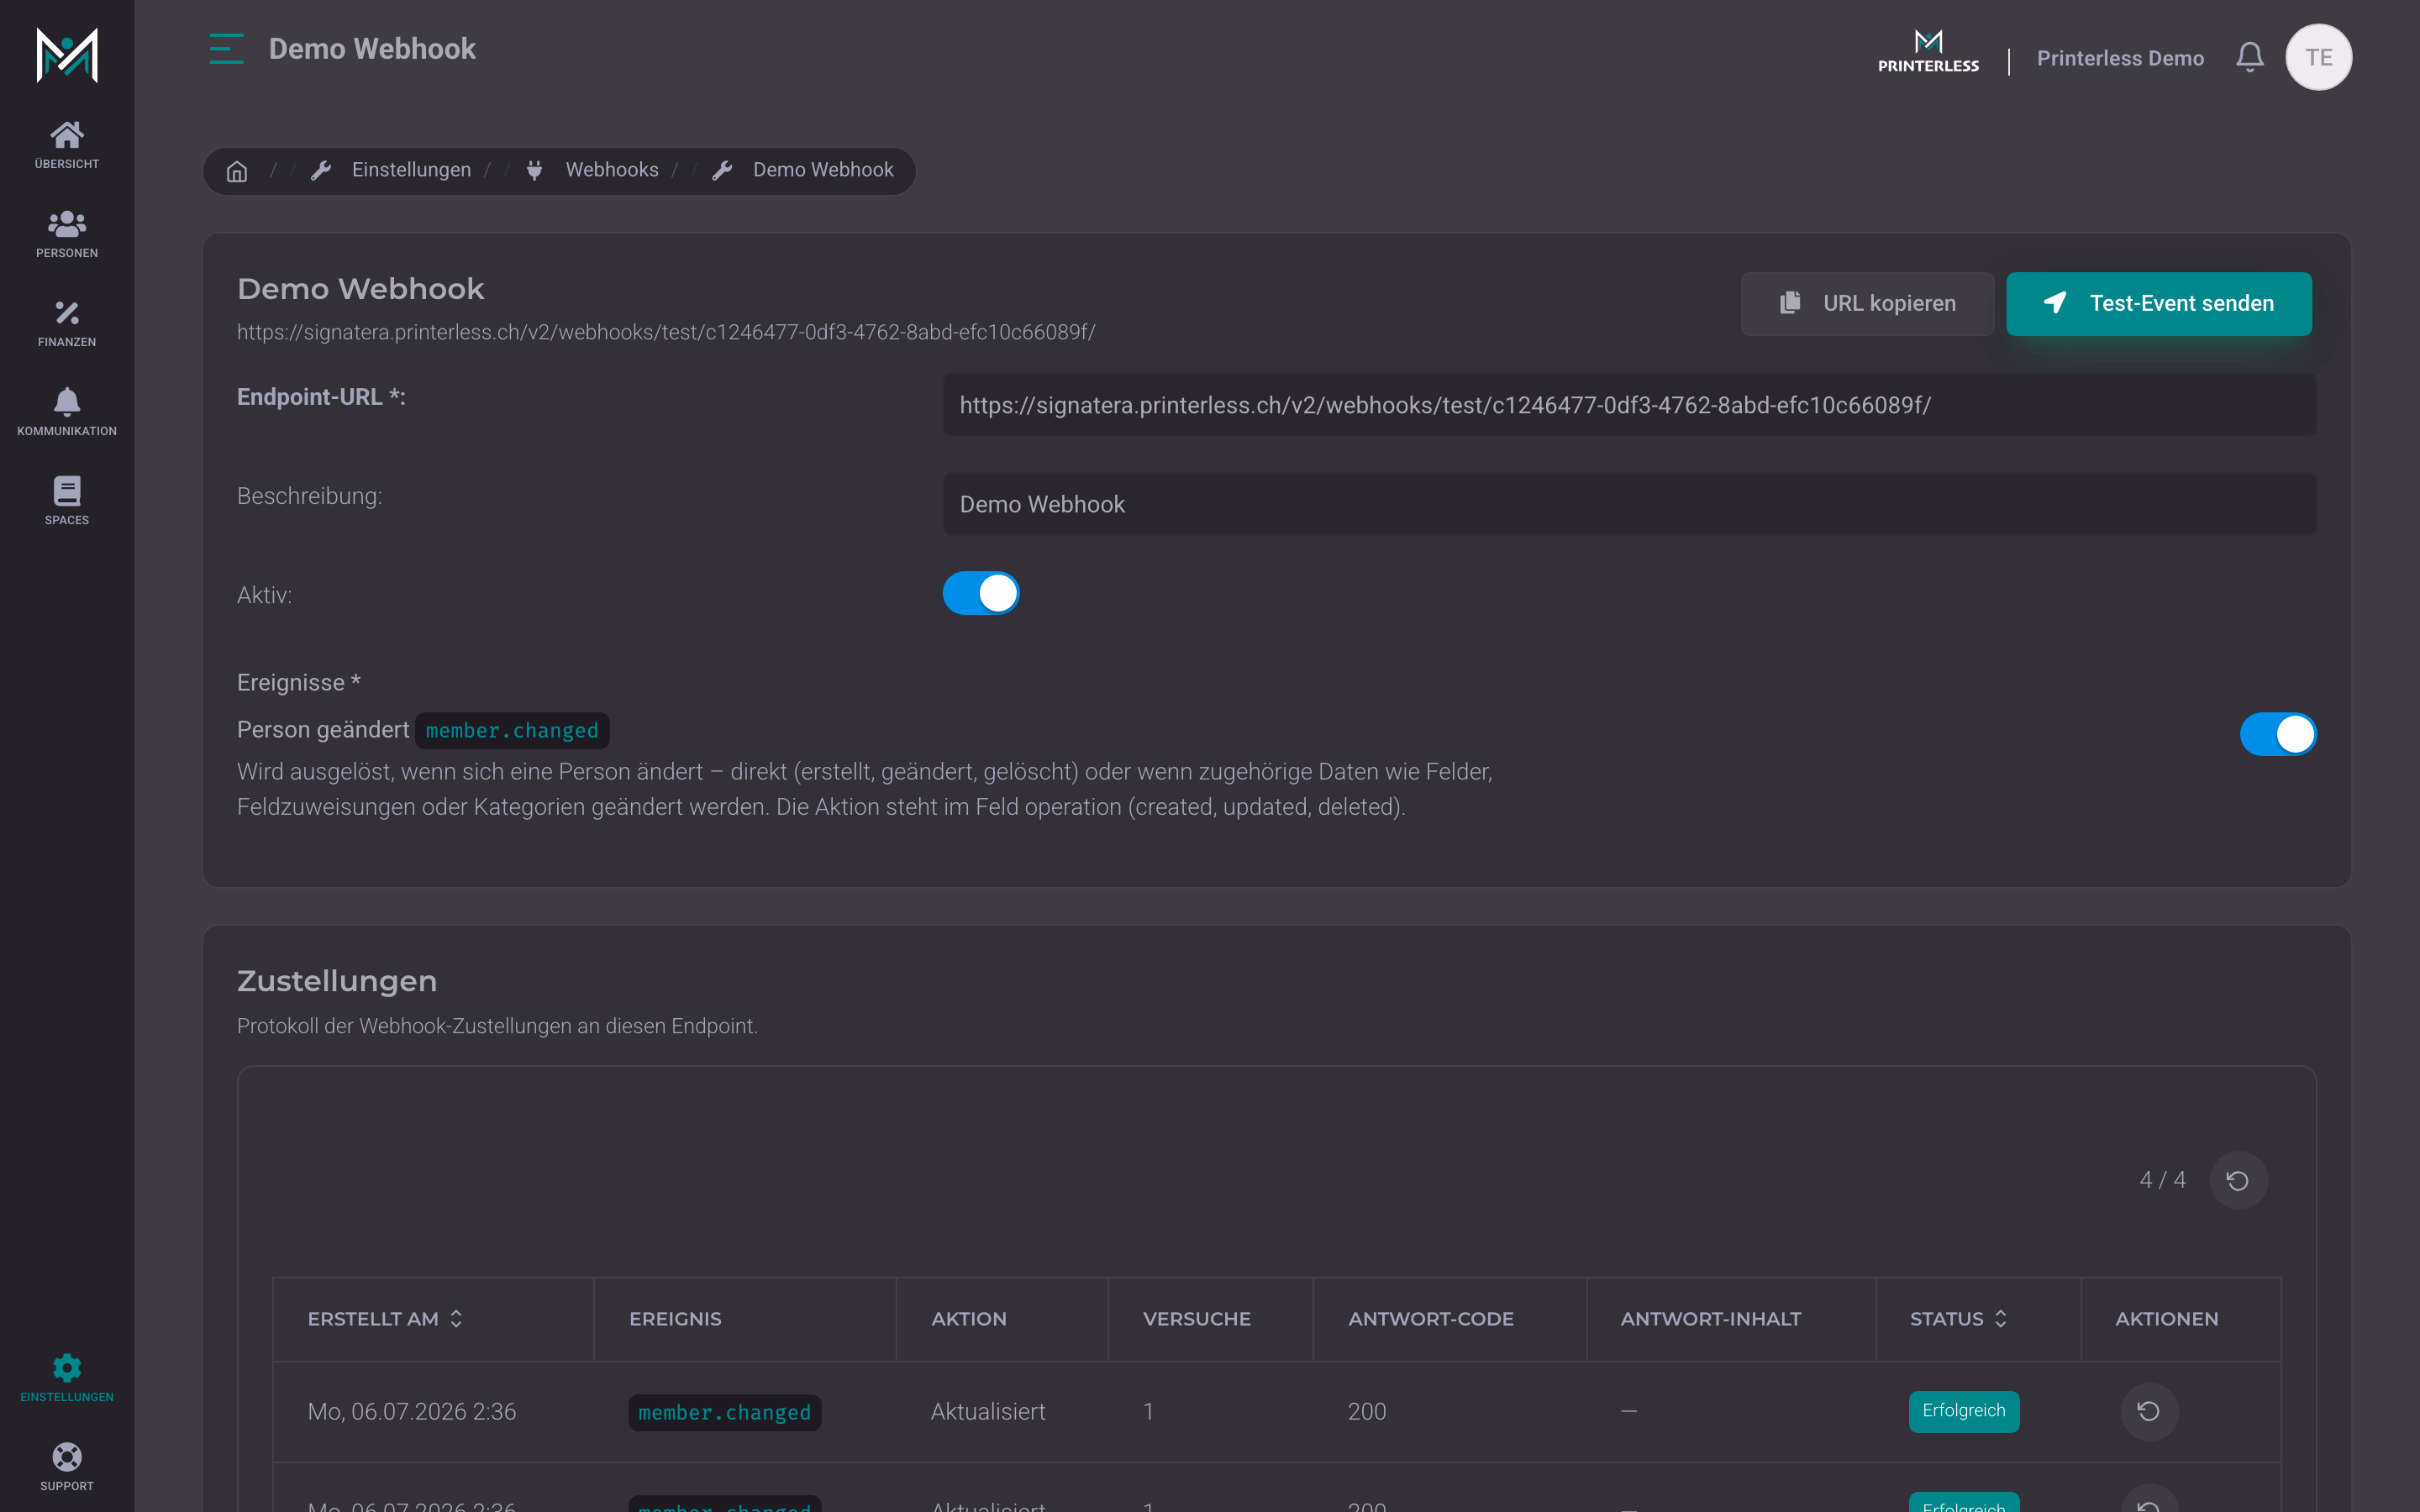Open the Kommunikation section
The image size is (2420, 1512).
click(x=67, y=412)
